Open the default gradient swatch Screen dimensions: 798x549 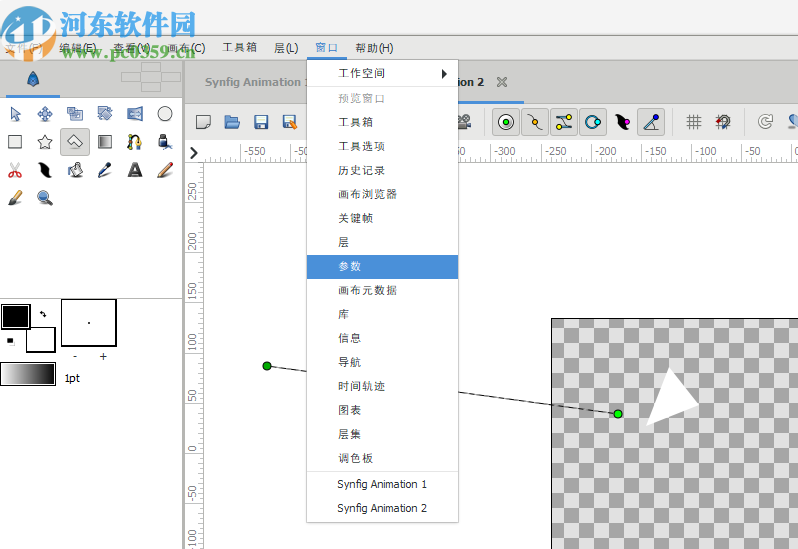point(28,374)
